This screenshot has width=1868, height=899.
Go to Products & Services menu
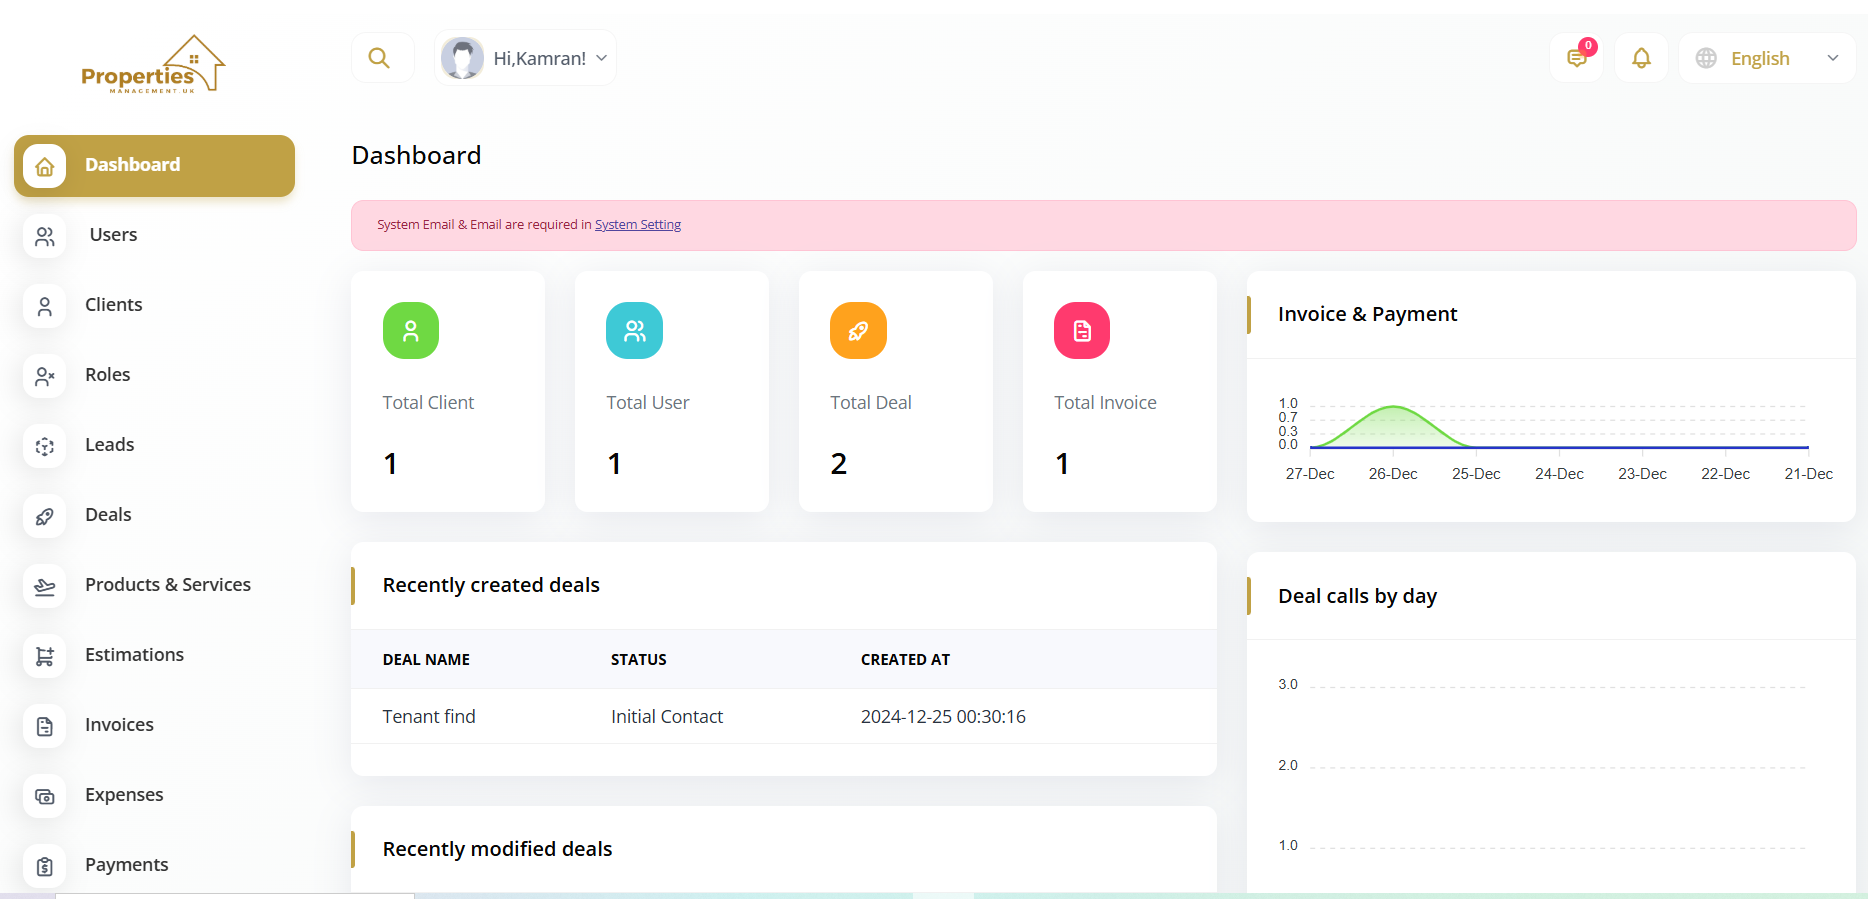tap(168, 585)
